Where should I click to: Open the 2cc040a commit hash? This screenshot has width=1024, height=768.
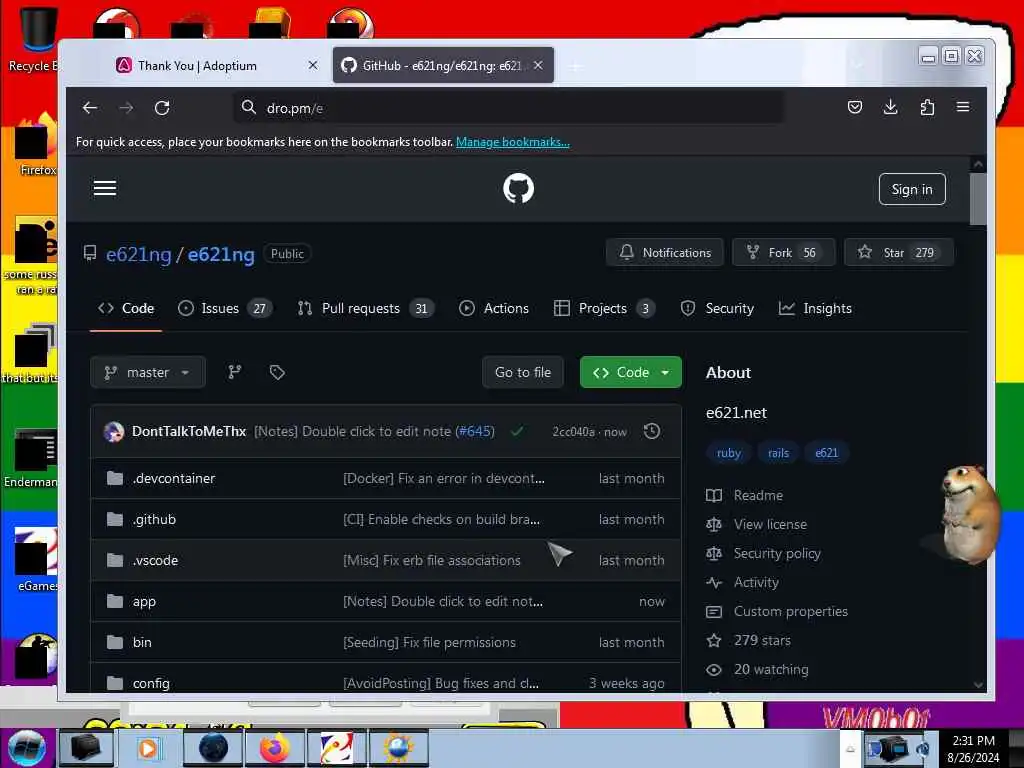[x=573, y=432]
